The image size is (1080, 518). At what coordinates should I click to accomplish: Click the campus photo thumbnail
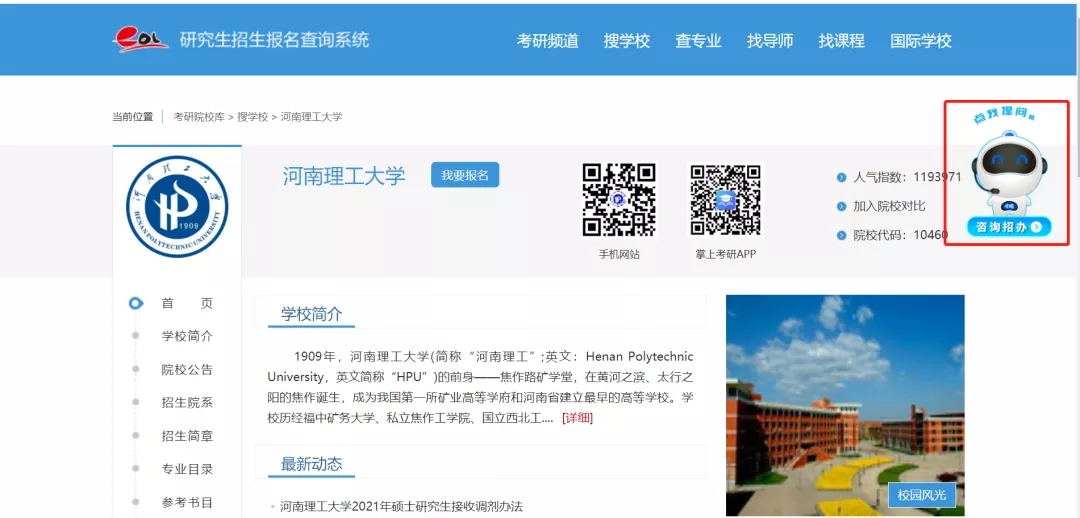[x=845, y=405]
